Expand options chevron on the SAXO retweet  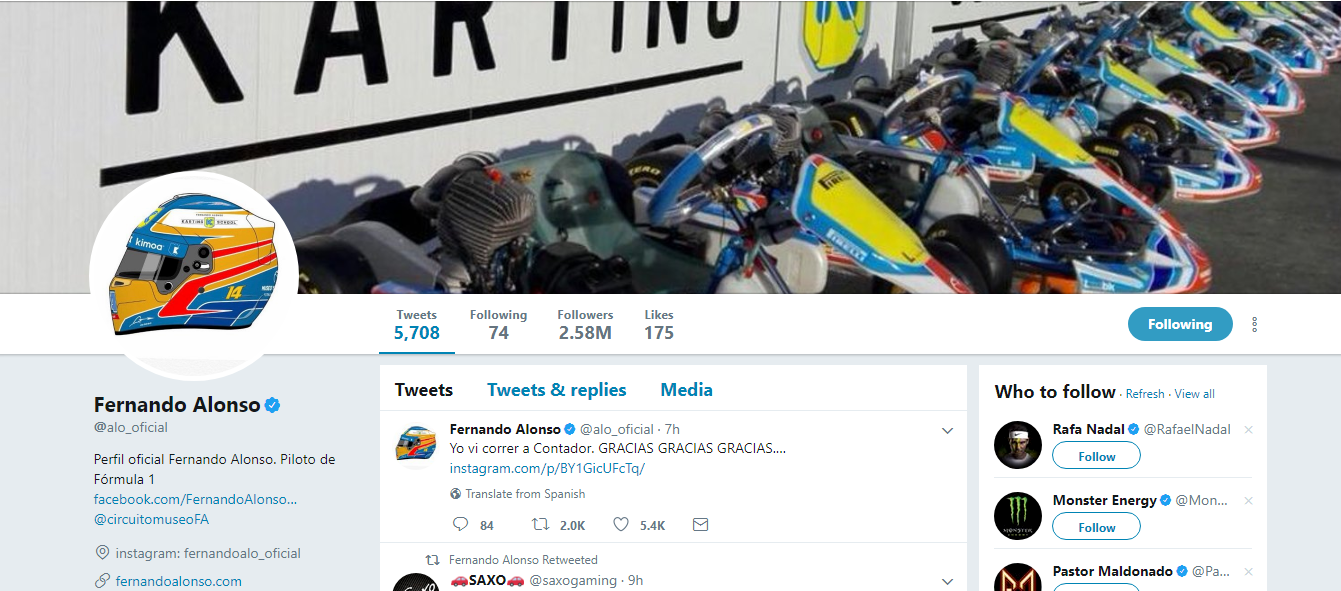[x=947, y=581]
